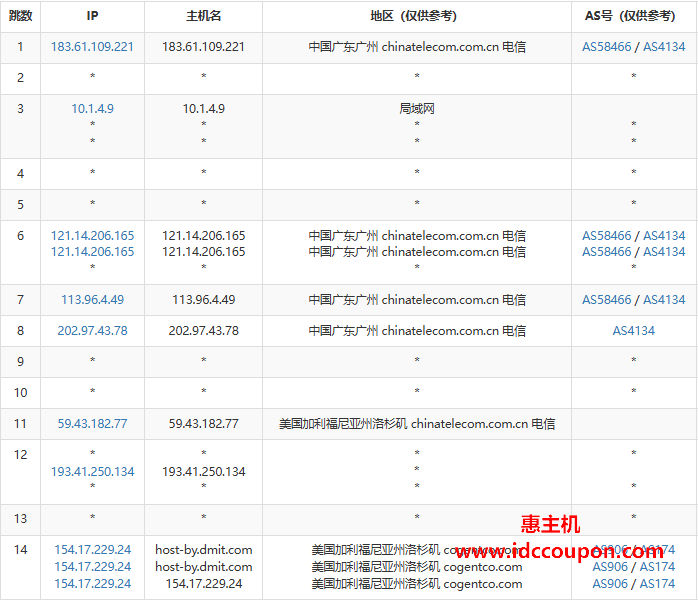
Task: Click the AS174 link in hop 14's last line
Action: pos(657,583)
